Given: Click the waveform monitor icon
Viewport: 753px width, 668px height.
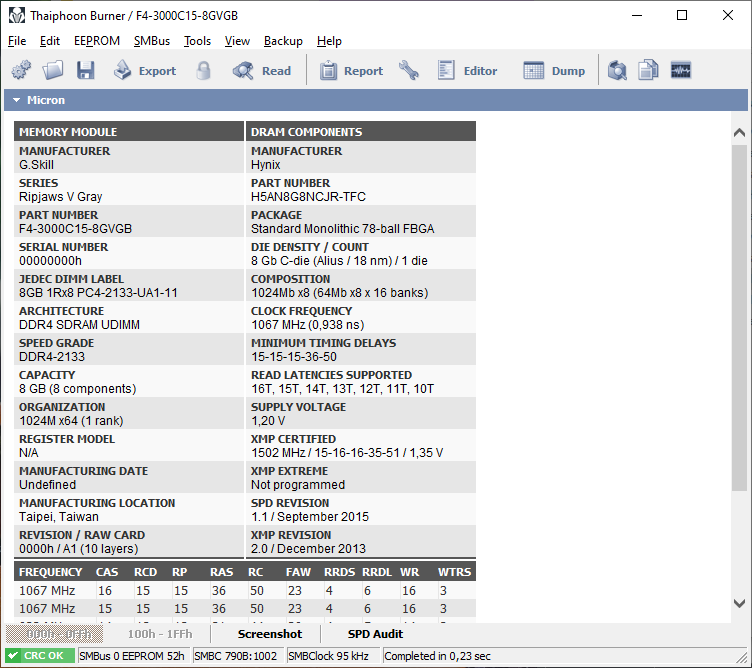Looking at the screenshot, I should (680, 71).
